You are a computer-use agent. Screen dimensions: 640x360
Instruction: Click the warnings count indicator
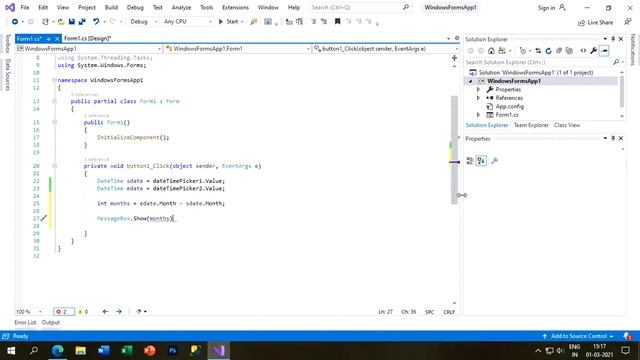point(83,312)
